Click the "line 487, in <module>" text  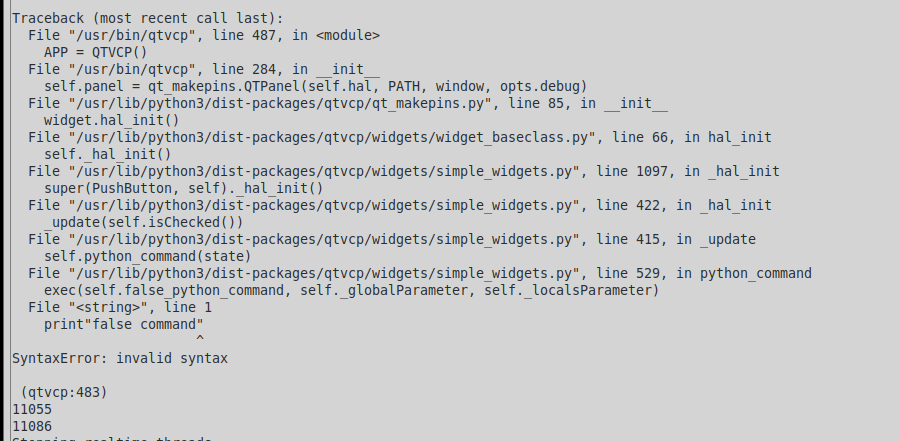point(296,36)
